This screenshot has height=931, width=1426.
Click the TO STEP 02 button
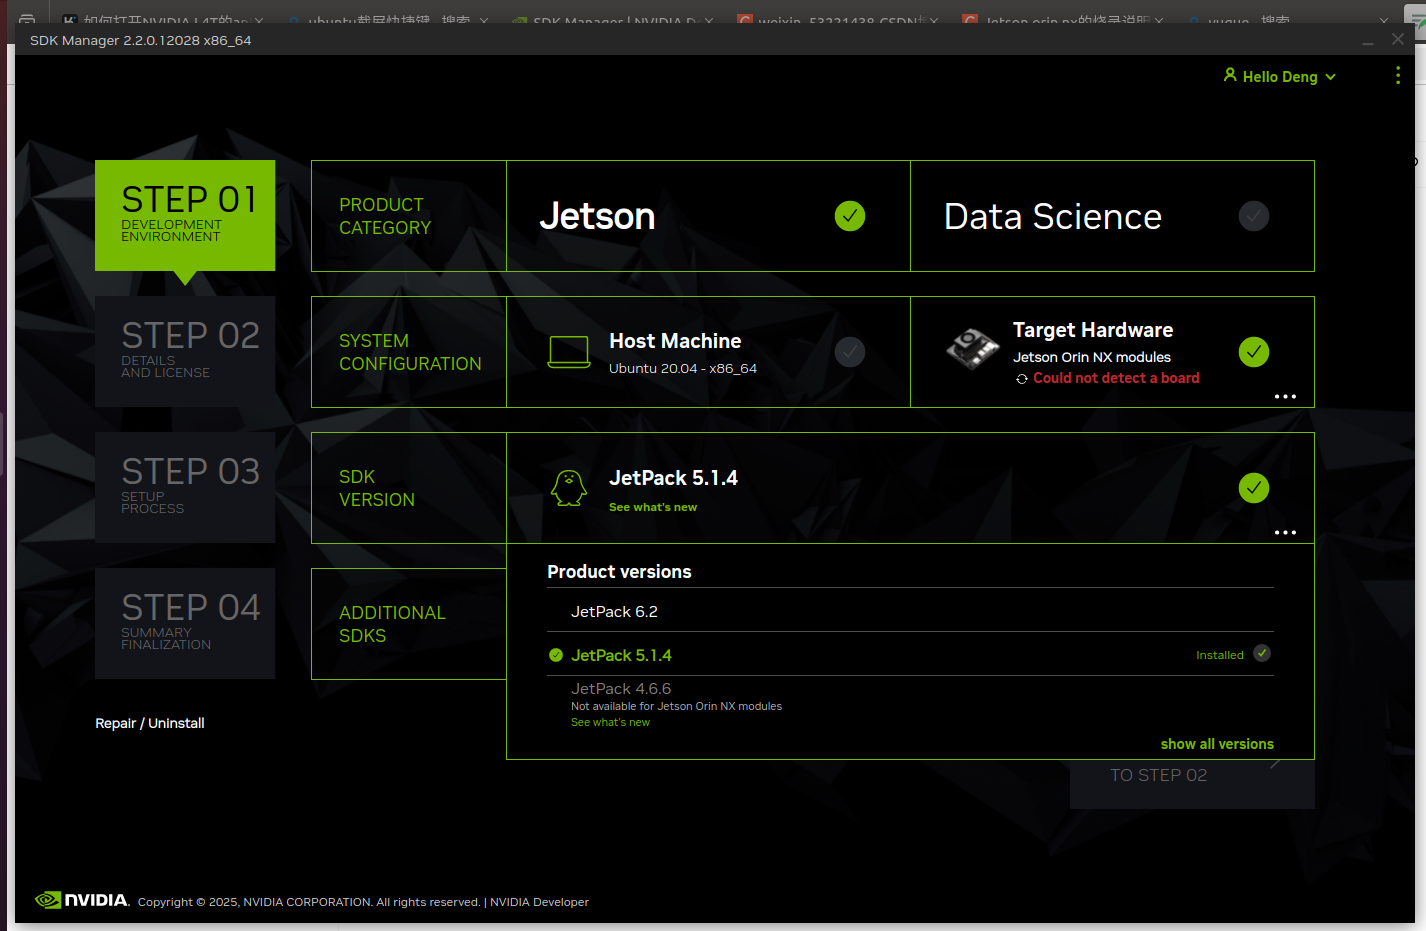[1192, 784]
